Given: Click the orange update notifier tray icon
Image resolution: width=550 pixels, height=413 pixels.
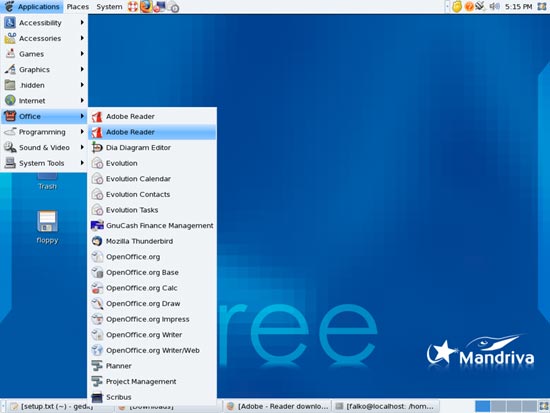Looking at the screenshot, I should coord(469,6).
